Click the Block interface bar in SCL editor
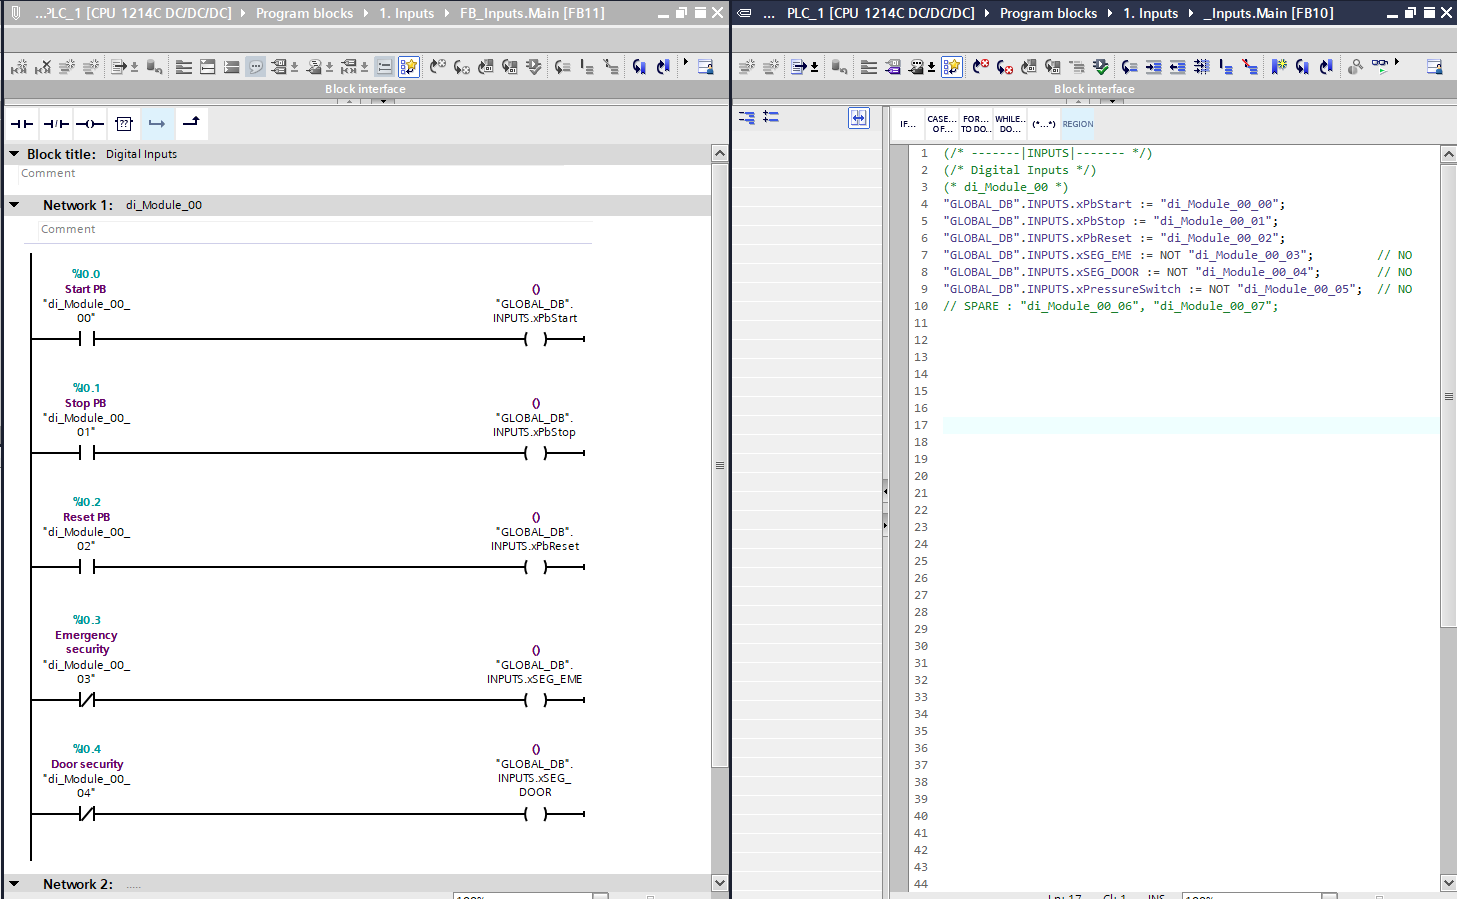 pos(1093,89)
